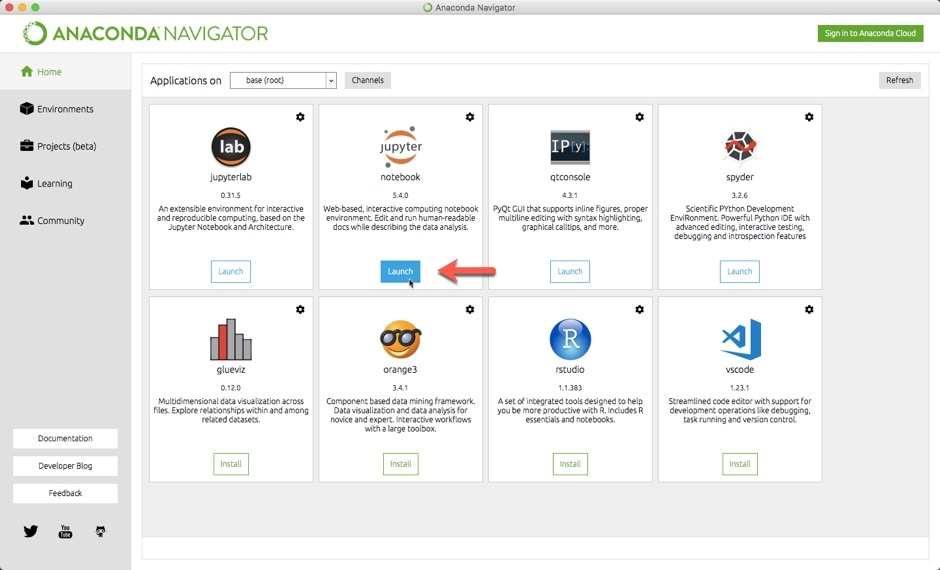Click the glueviz bar chart logo

(x=230, y=340)
